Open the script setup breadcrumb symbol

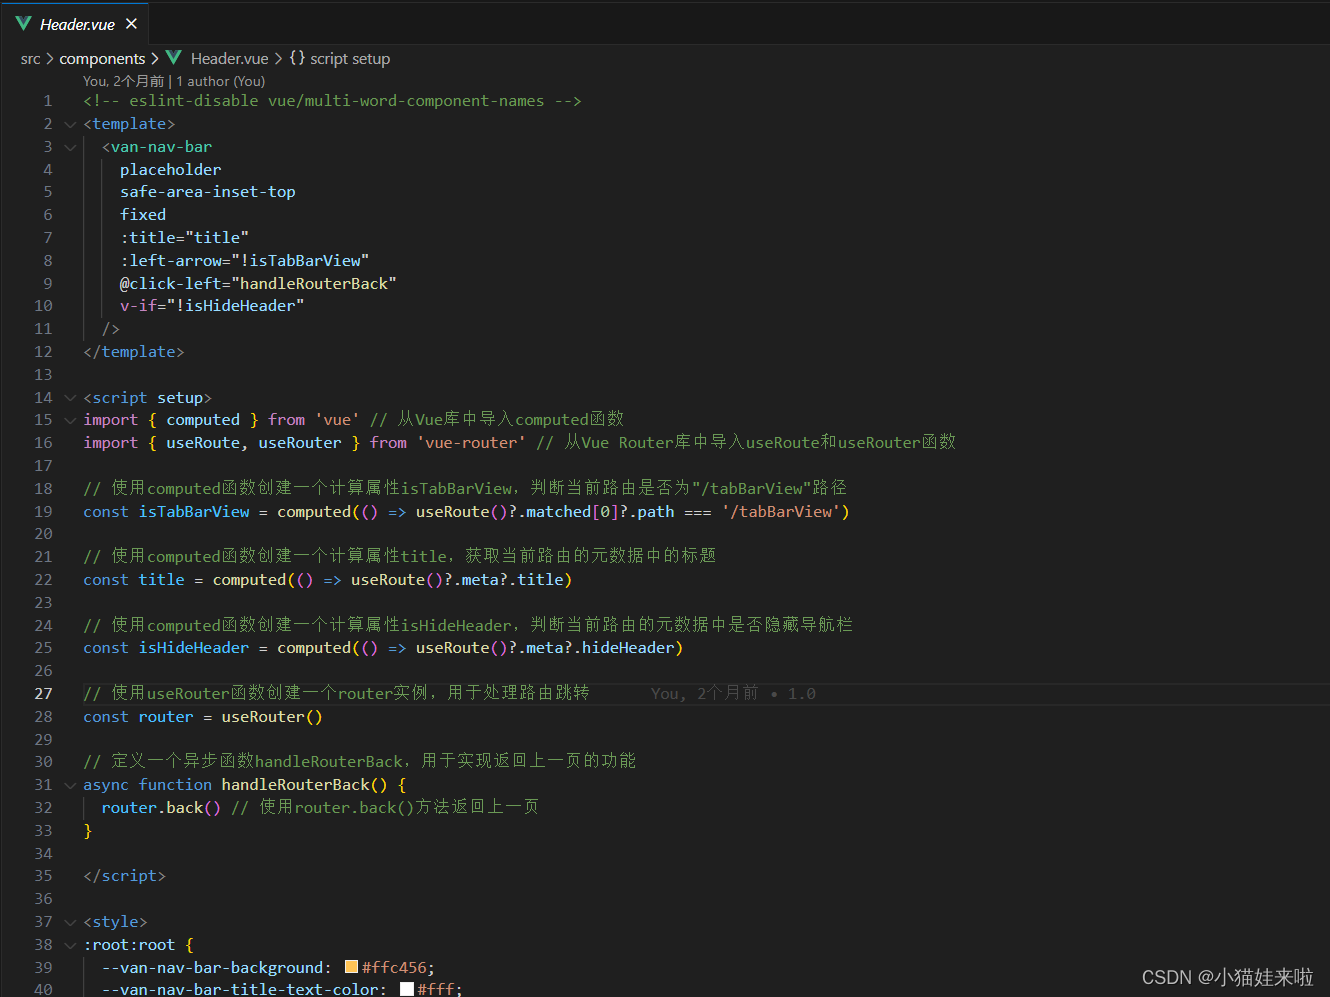tap(350, 59)
